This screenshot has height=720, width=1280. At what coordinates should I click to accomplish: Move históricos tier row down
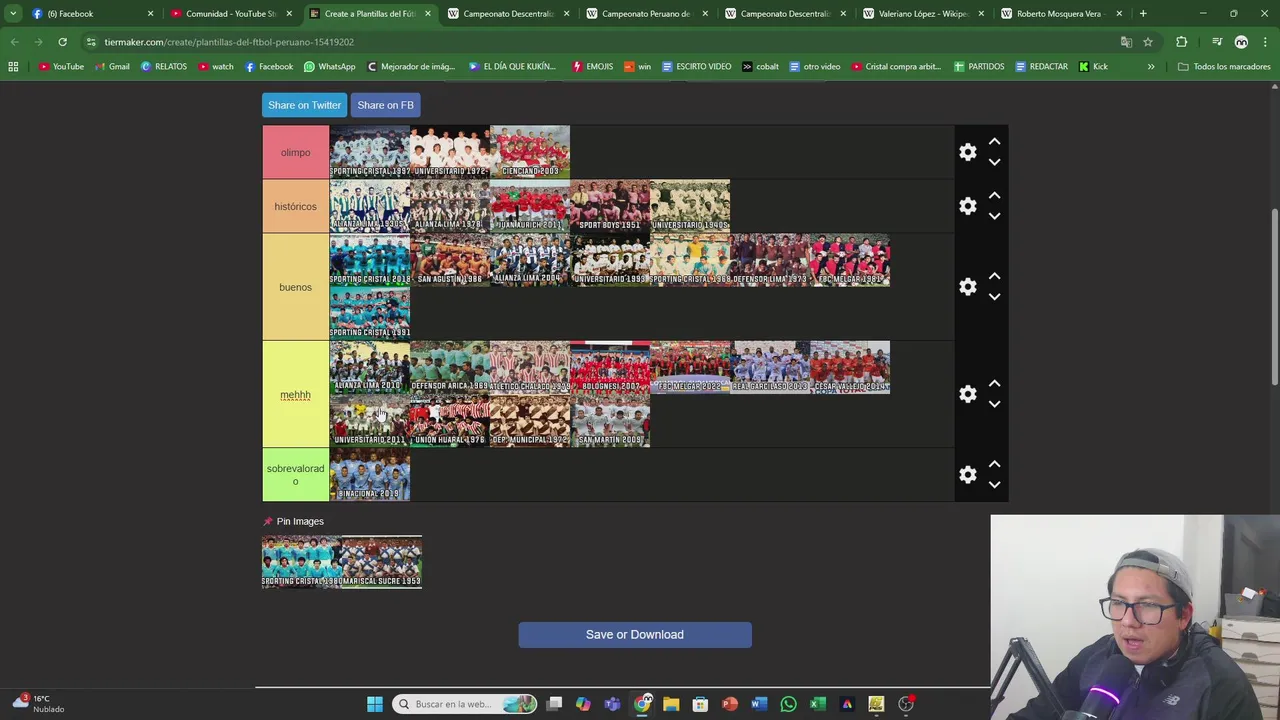[x=994, y=216]
